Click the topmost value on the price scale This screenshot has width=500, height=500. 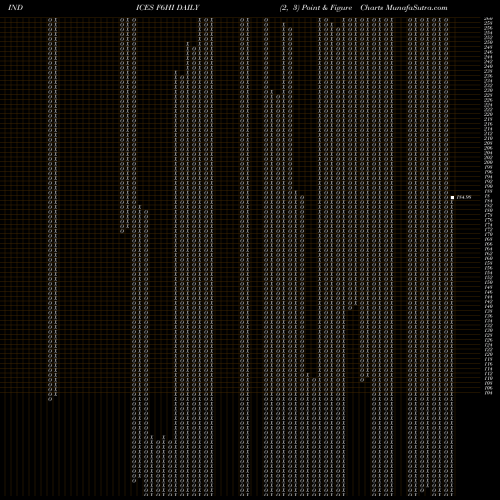[x=488, y=19]
